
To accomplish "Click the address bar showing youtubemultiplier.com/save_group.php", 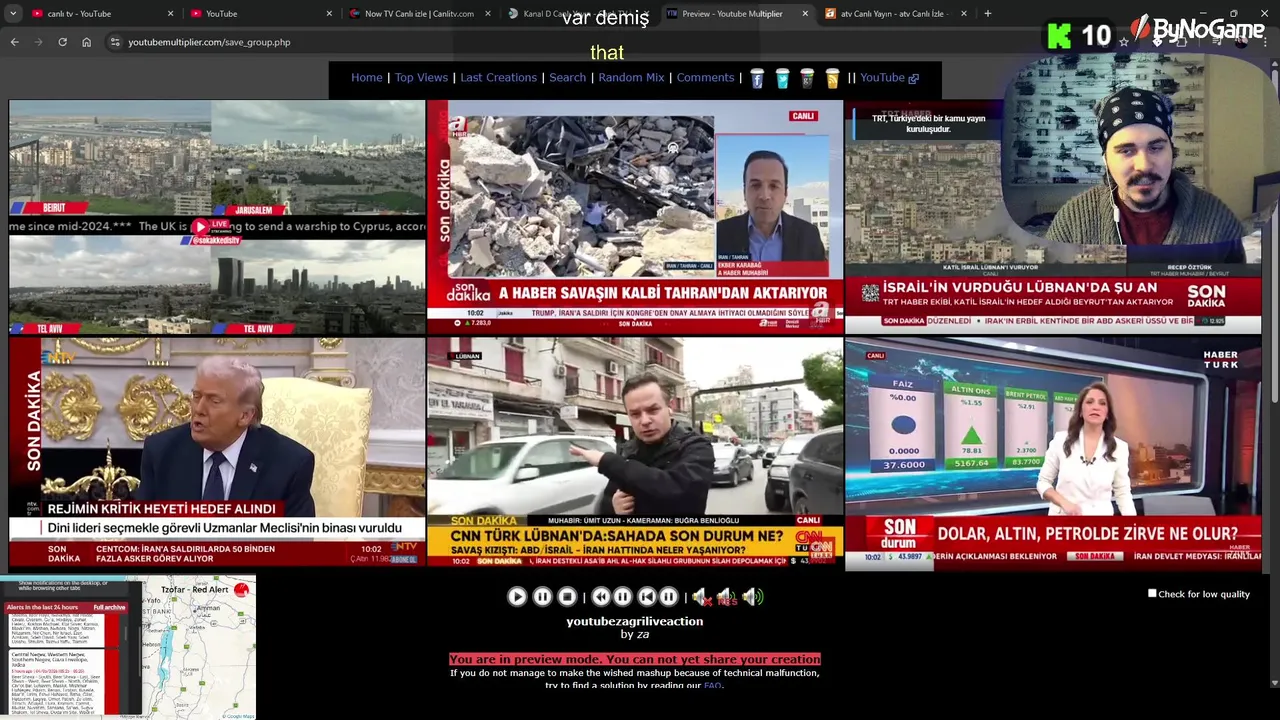I will 209,42.
